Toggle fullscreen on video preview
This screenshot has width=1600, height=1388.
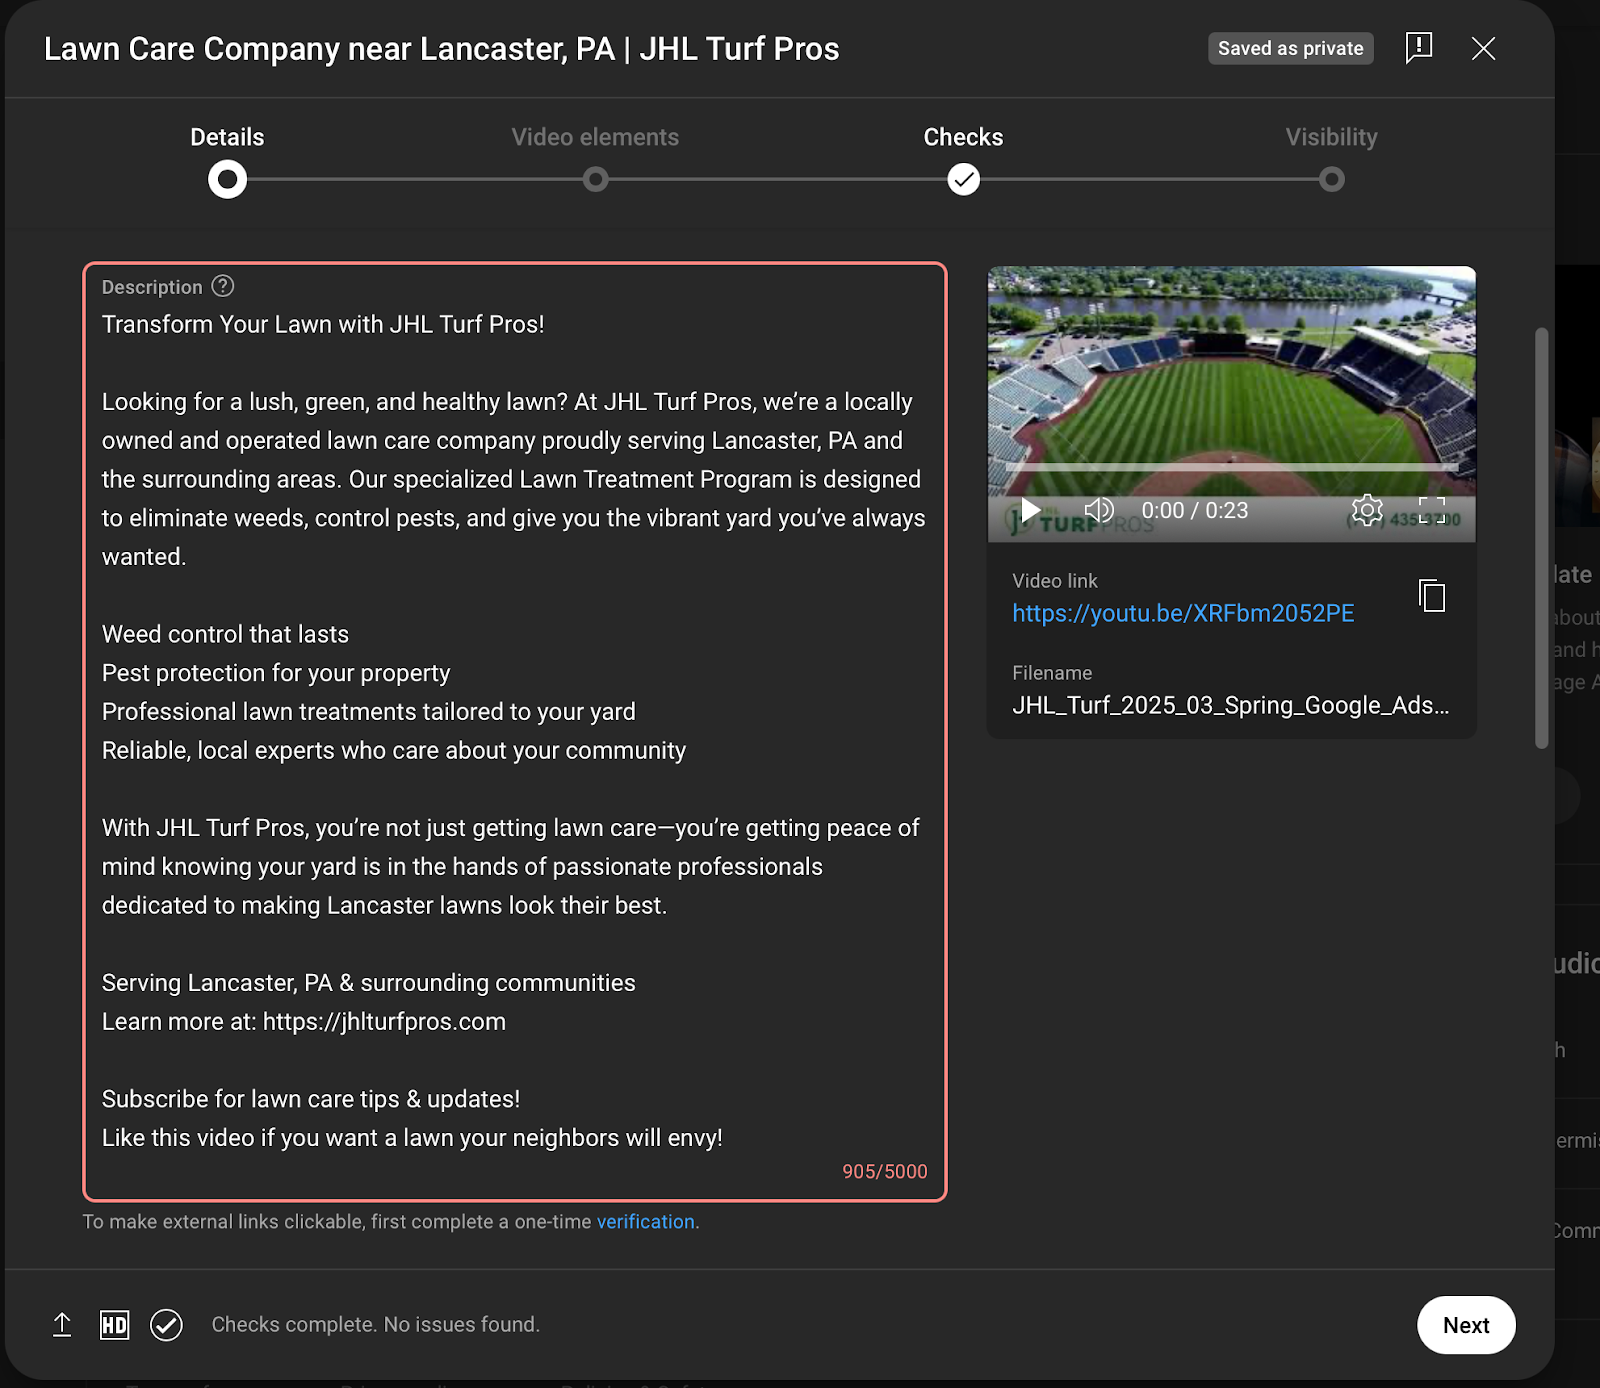[1432, 510]
